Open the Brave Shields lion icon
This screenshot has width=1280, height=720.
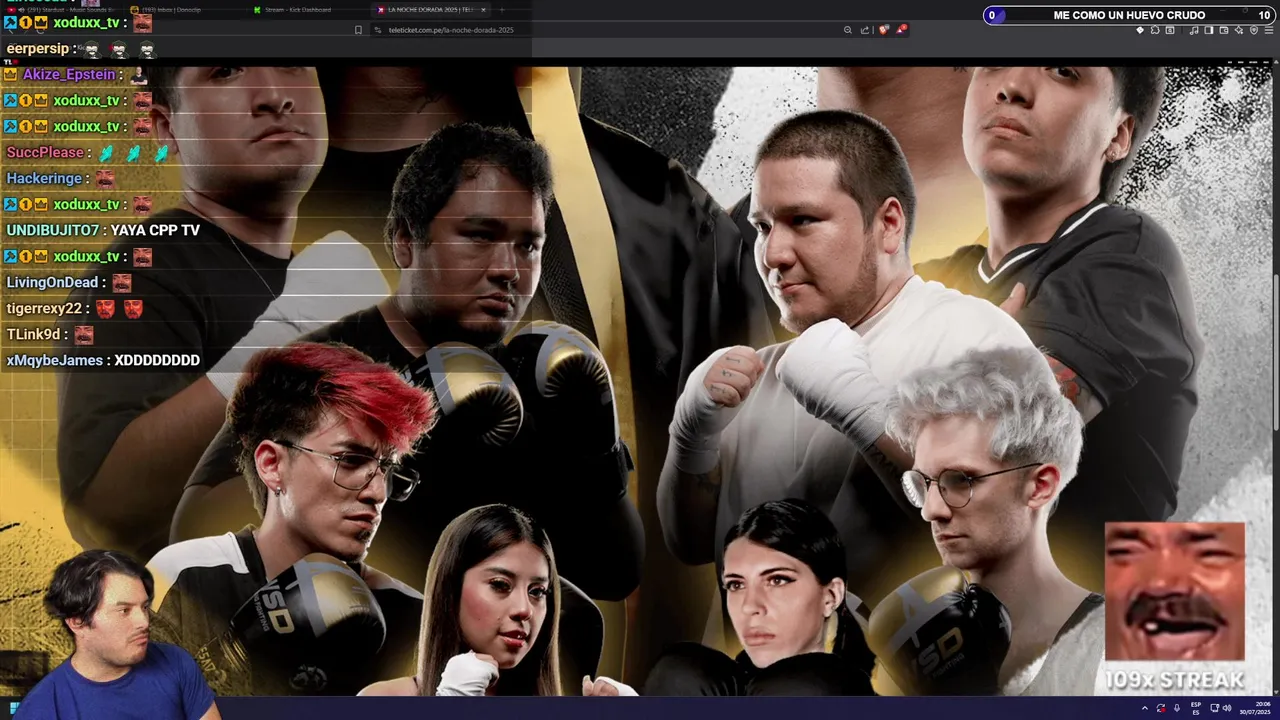883,30
